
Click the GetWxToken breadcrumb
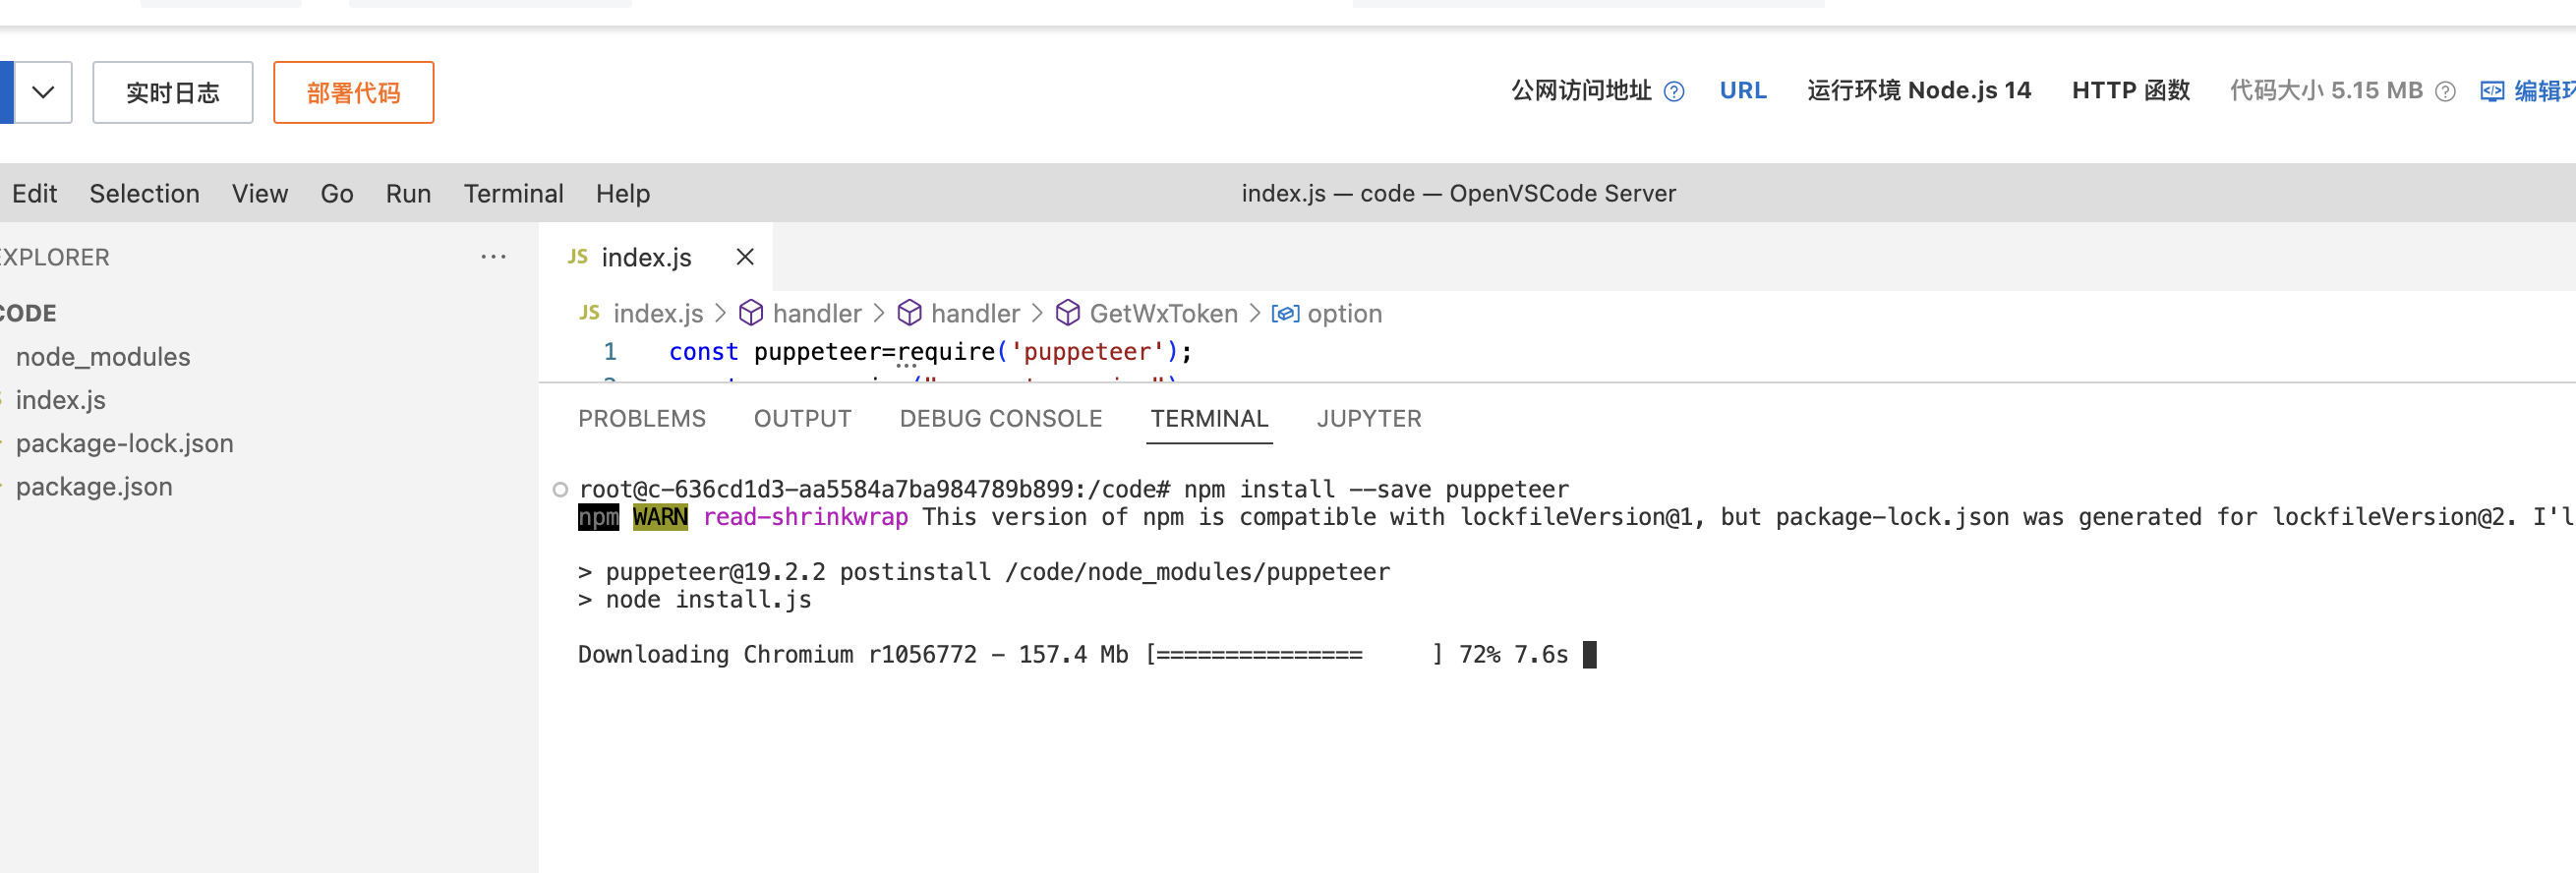click(1163, 313)
